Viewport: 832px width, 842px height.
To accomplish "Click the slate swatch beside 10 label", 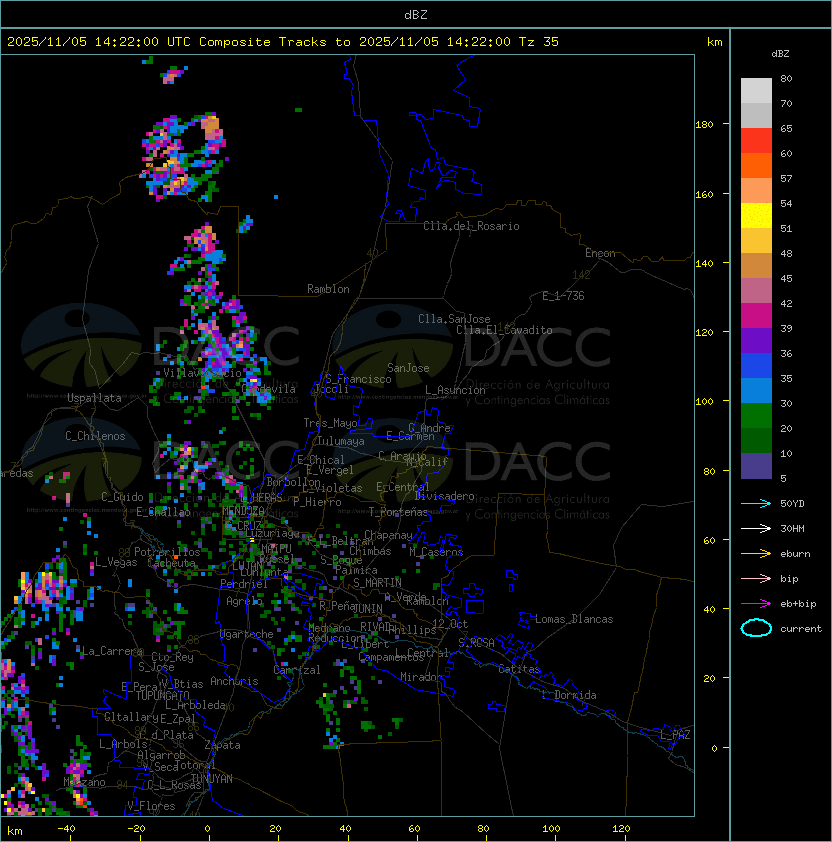I will tap(756, 466).
